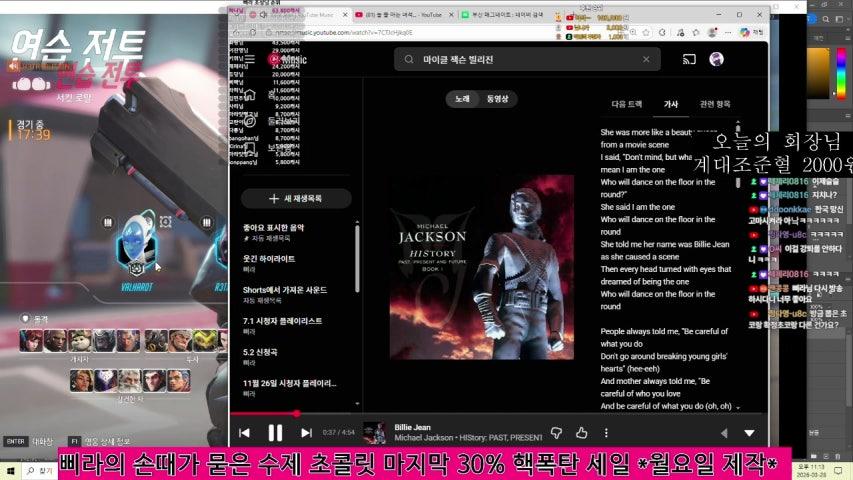
Task: Open the Home icon in the YouTube Music sidebar
Action: click(x=250, y=95)
